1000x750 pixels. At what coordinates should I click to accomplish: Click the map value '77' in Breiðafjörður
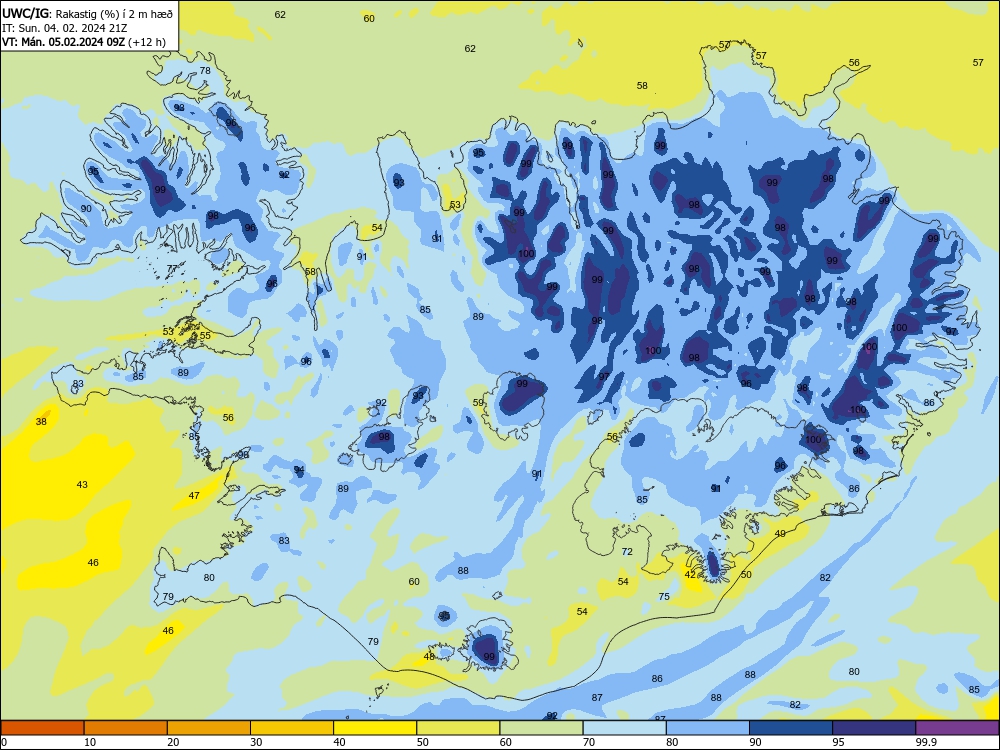tap(172, 268)
